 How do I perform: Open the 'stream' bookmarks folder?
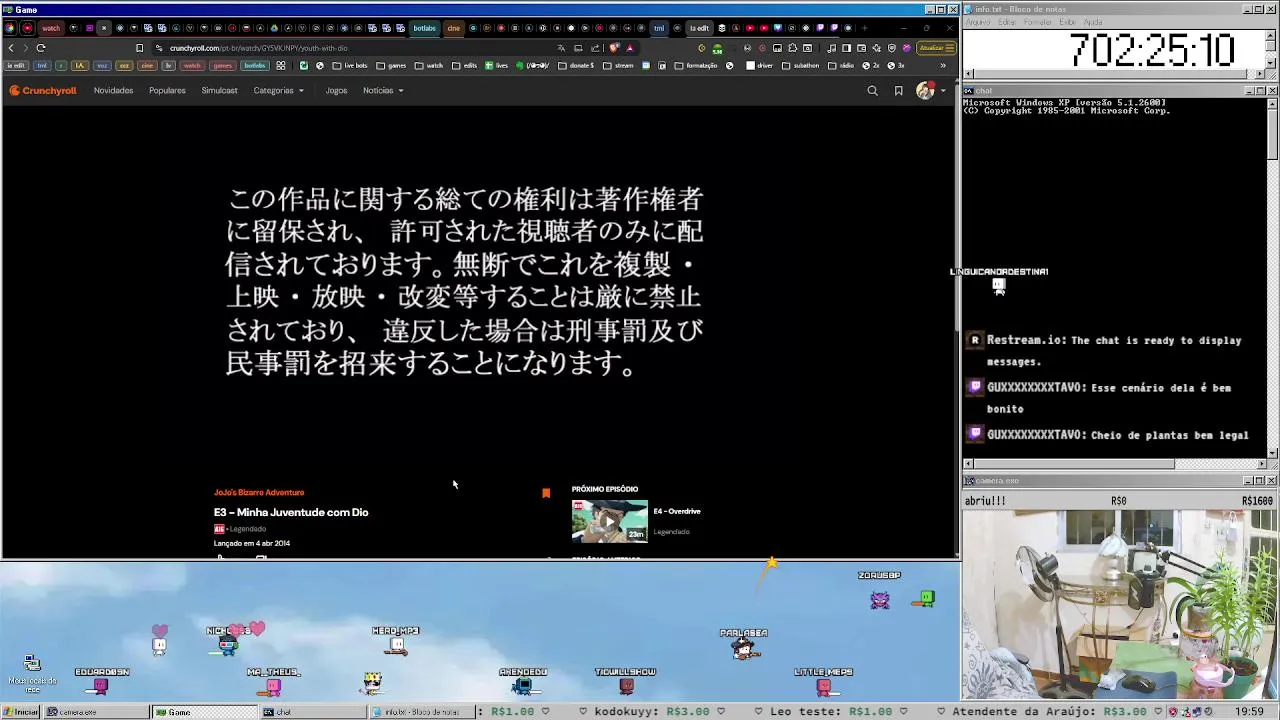point(618,66)
